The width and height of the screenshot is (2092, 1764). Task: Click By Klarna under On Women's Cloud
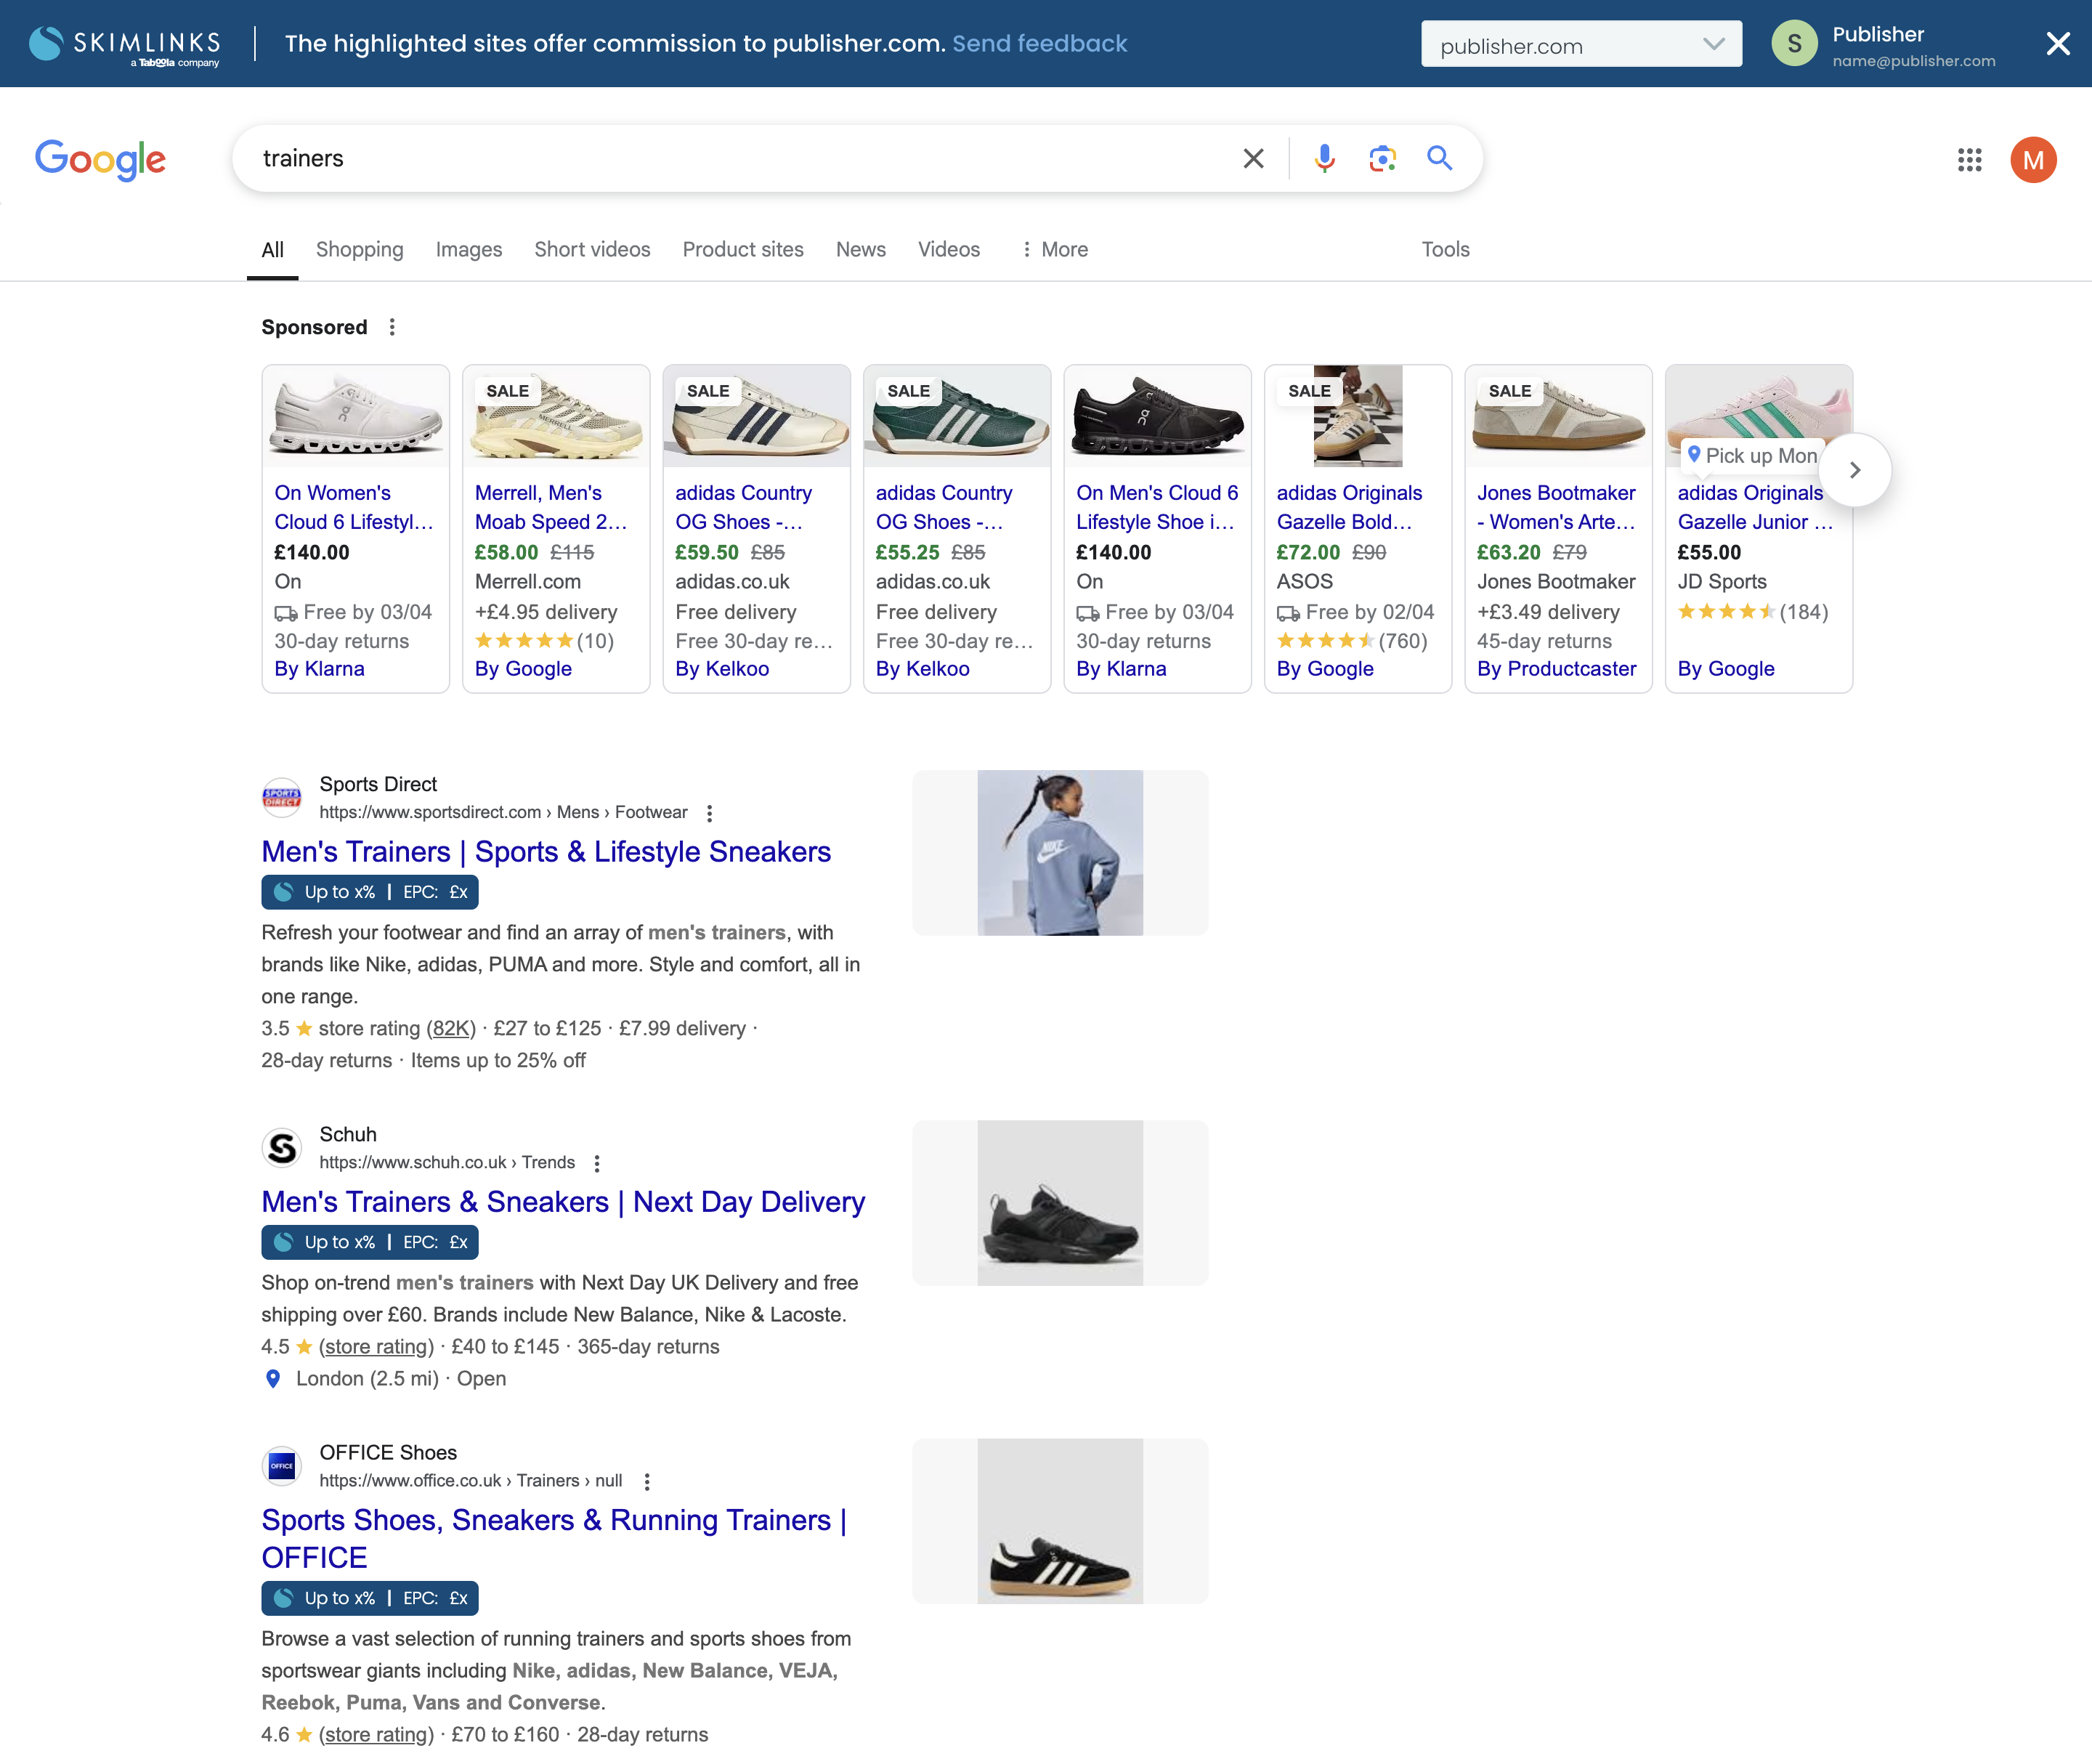tap(320, 669)
